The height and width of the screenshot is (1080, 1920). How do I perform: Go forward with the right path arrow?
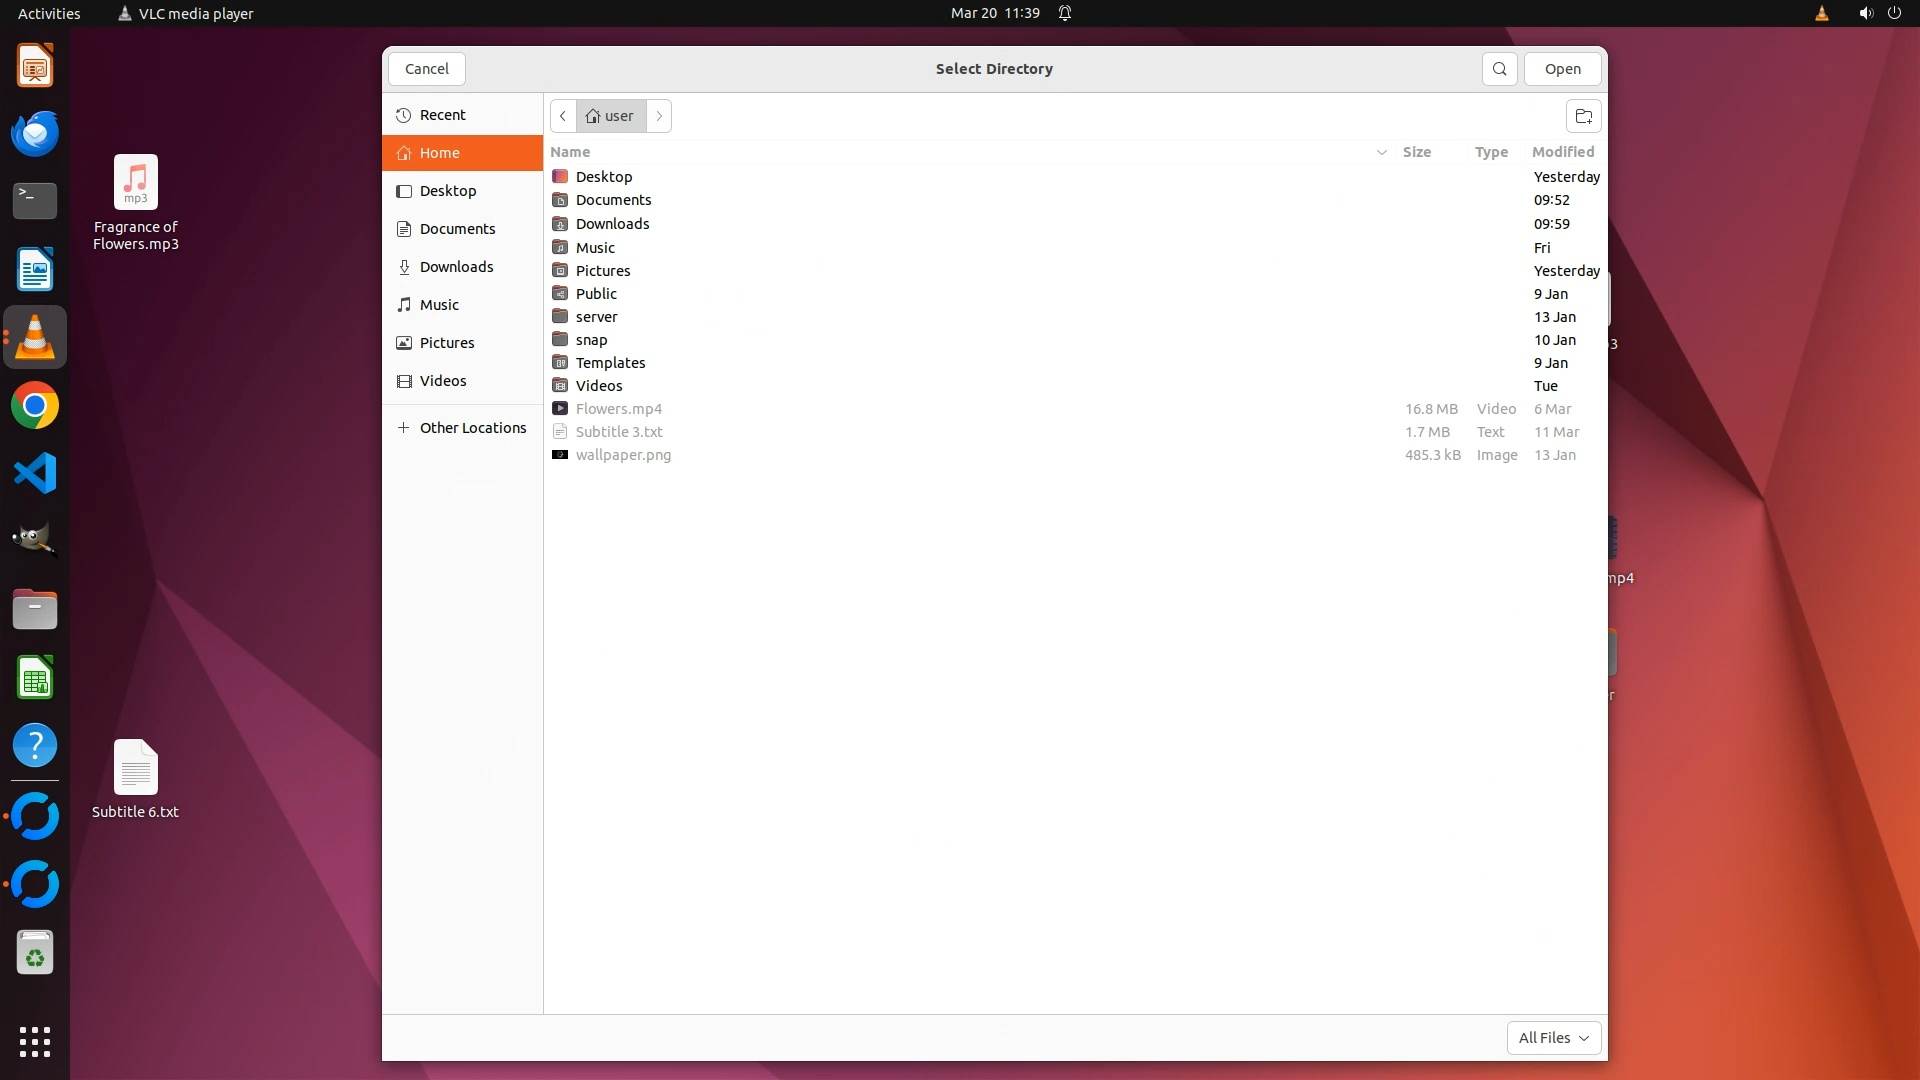point(659,116)
